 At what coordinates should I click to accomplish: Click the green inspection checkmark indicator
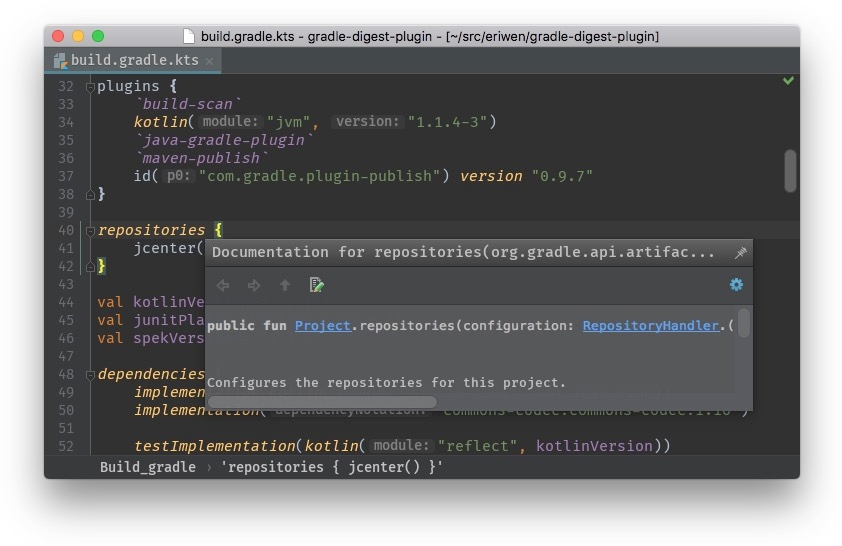pyautogui.click(x=788, y=81)
